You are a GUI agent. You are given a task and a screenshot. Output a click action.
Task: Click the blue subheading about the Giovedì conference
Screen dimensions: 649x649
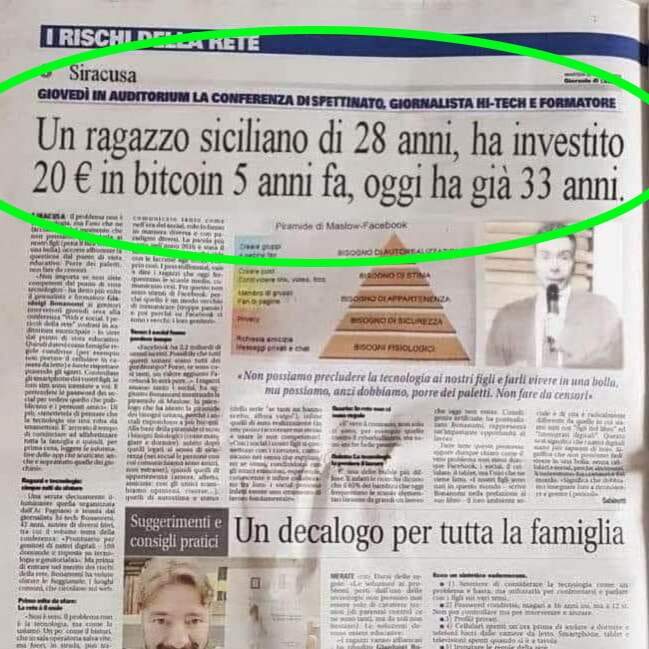point(327,99)
